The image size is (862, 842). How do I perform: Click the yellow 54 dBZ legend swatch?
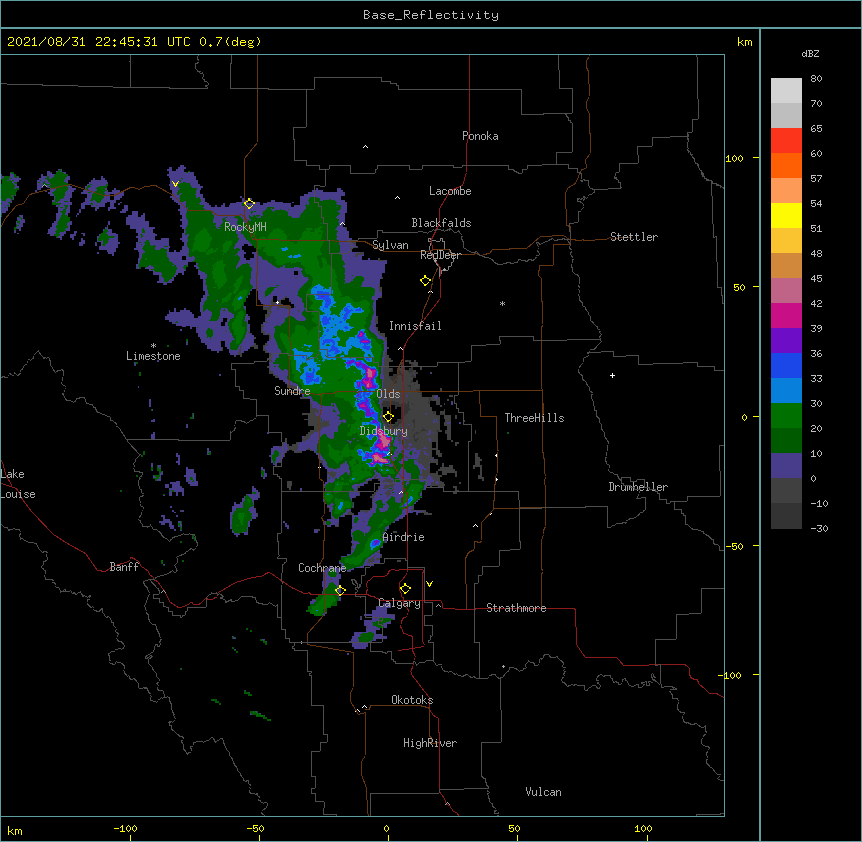pyautogui.click(x=786, y=215)
